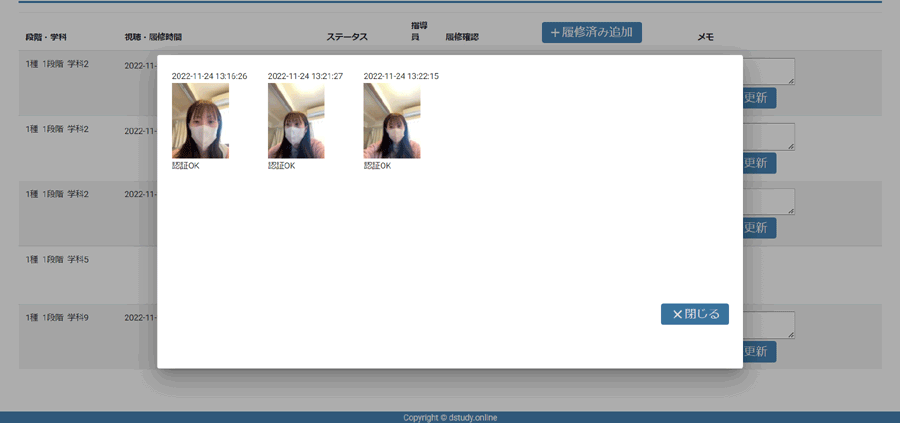This screenshot has width=900, height=423.
Task: Click the 履修確認 column header
Action: [462, 37]
